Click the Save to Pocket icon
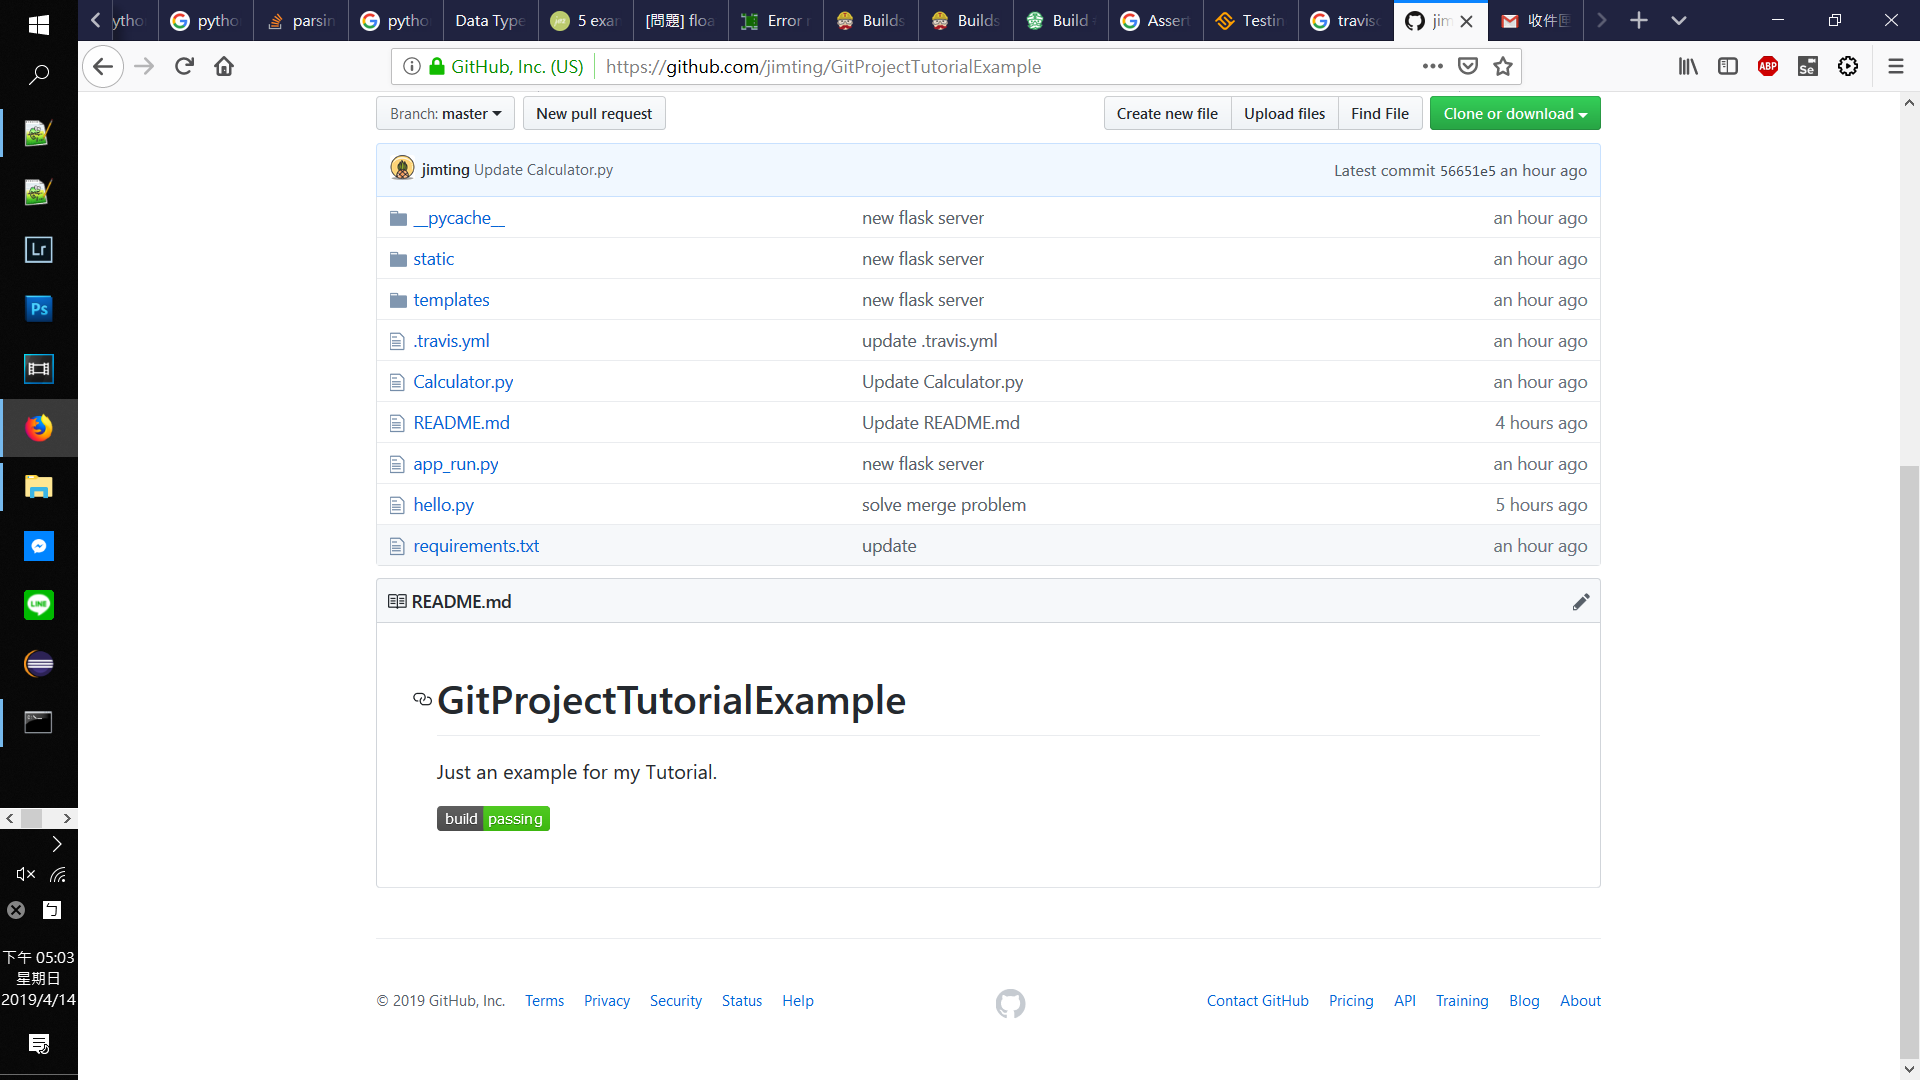Image resolution: width=1920 pixels, height=1080 pixels. tap(1467, 66)
